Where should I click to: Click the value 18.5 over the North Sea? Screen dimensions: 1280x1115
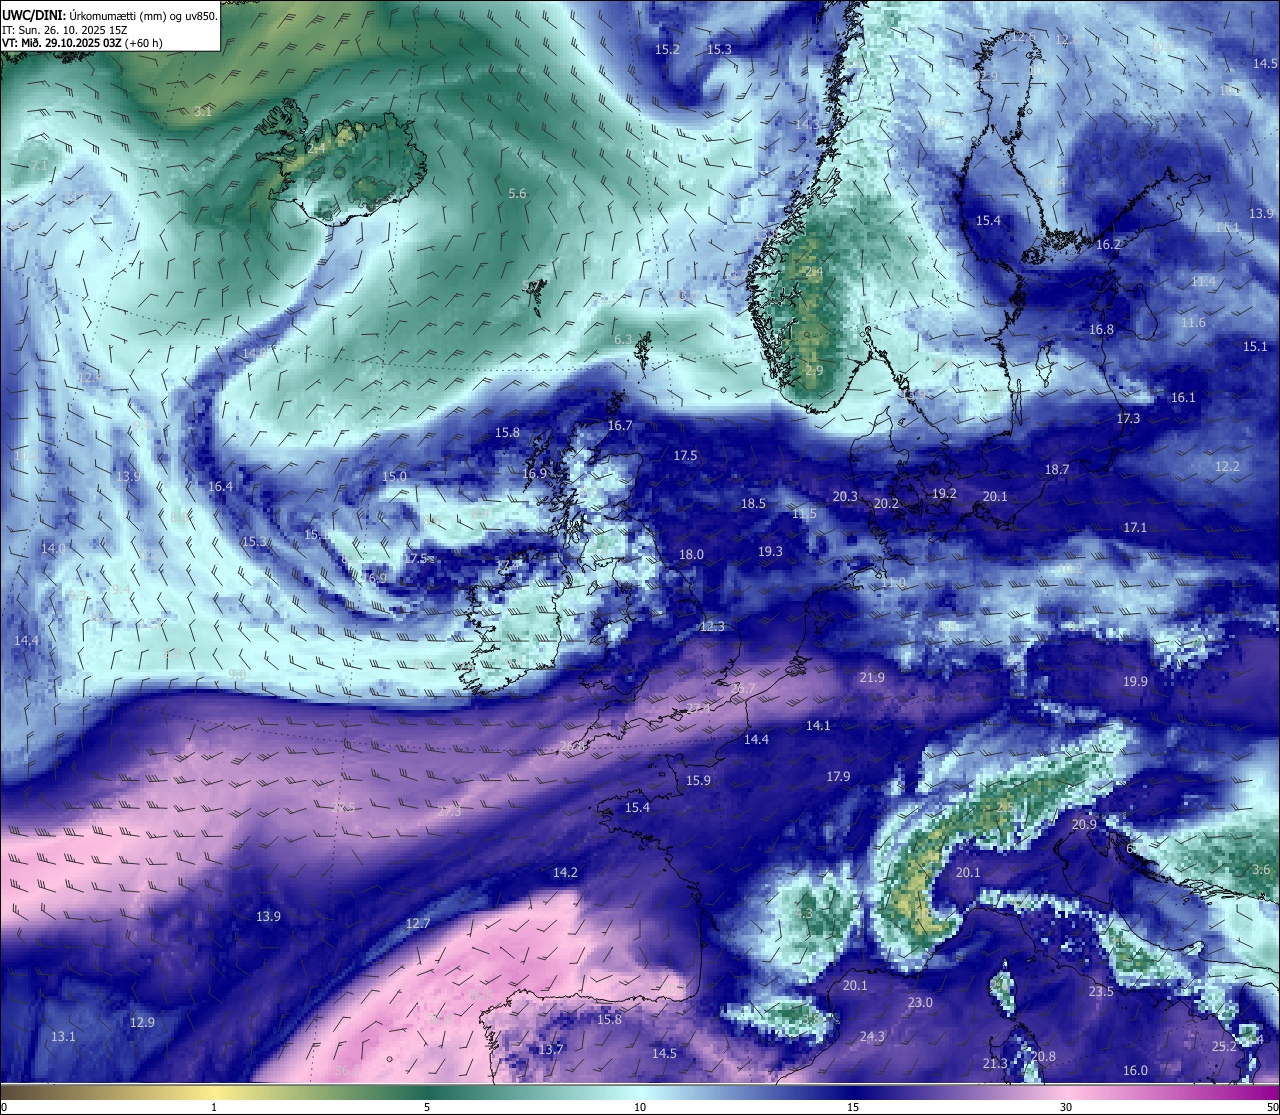(753, 504)
